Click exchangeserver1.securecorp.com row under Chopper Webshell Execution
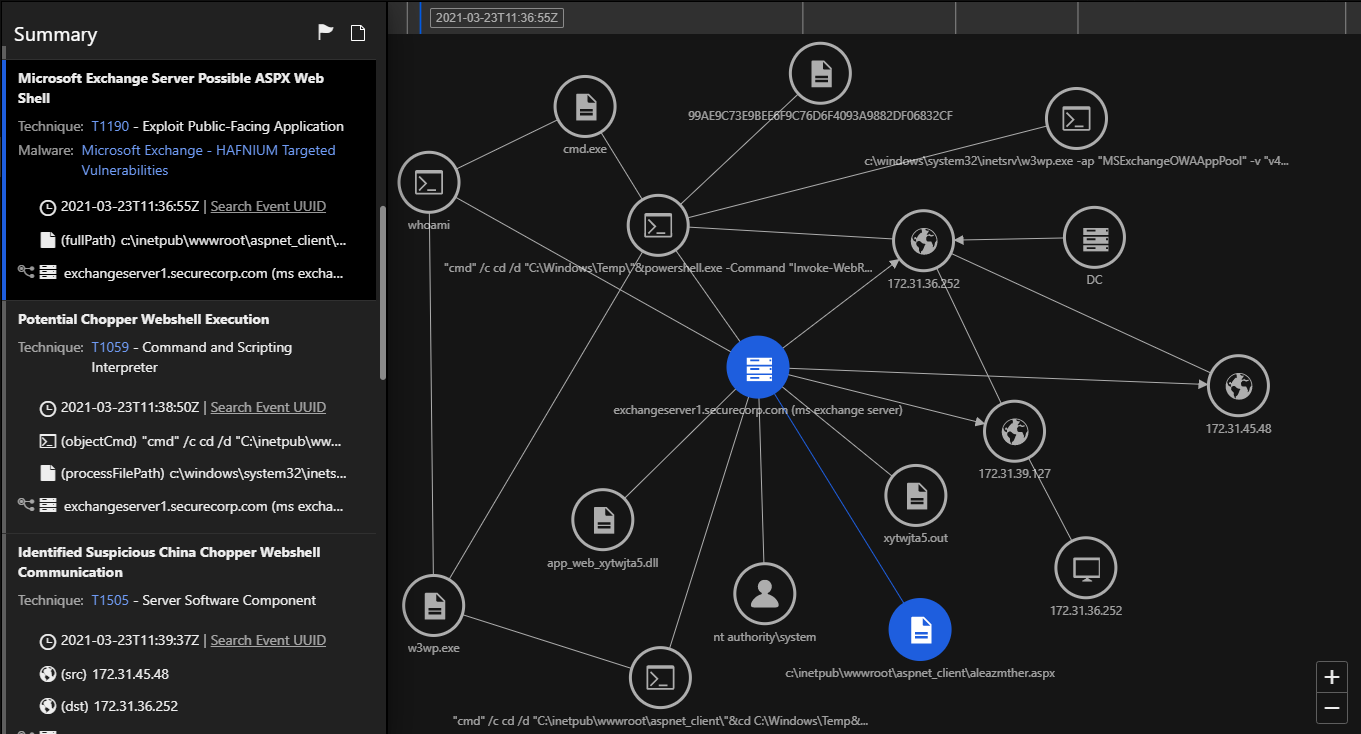The height and width of the screenshot is (734, 1361). pos(181,506)
